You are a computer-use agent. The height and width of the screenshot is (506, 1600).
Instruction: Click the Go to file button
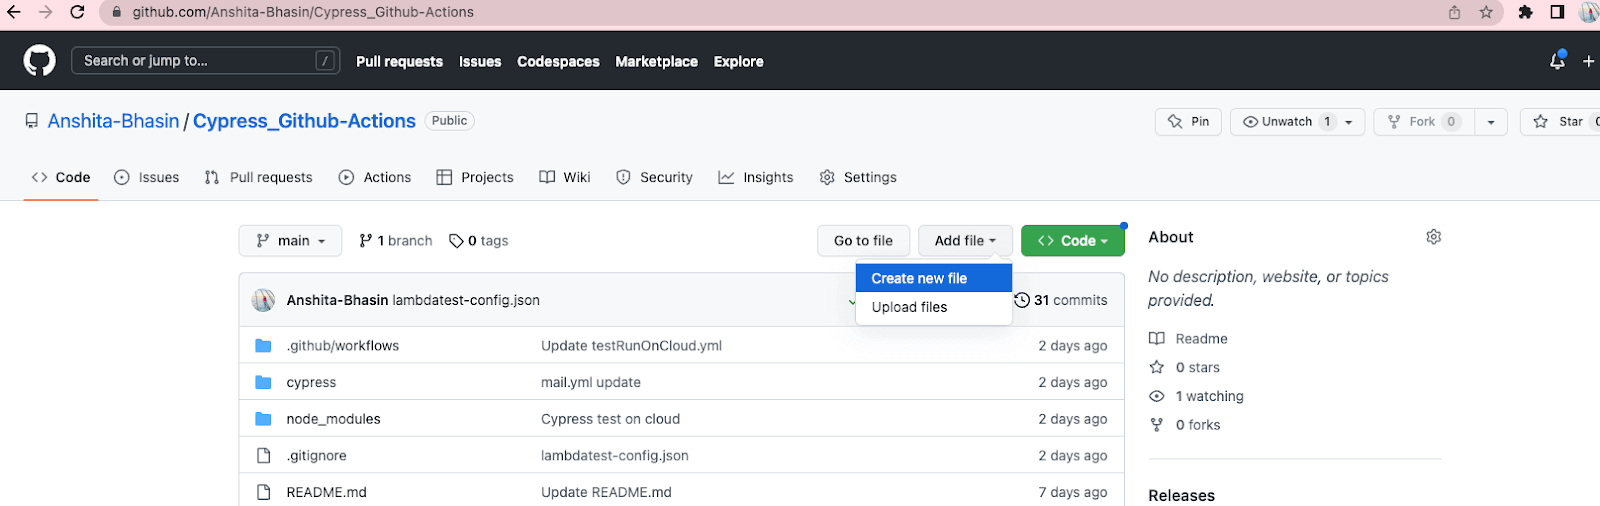pos(863,241)
